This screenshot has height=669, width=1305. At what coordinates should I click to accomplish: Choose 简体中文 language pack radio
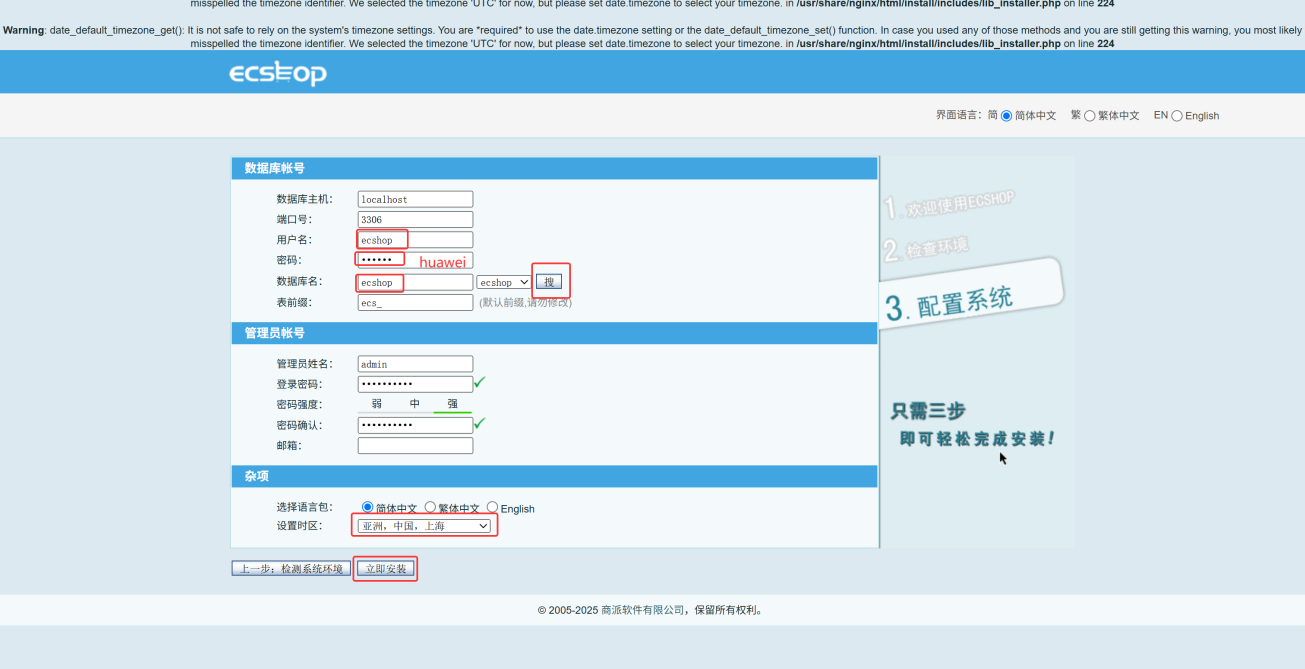368,508
